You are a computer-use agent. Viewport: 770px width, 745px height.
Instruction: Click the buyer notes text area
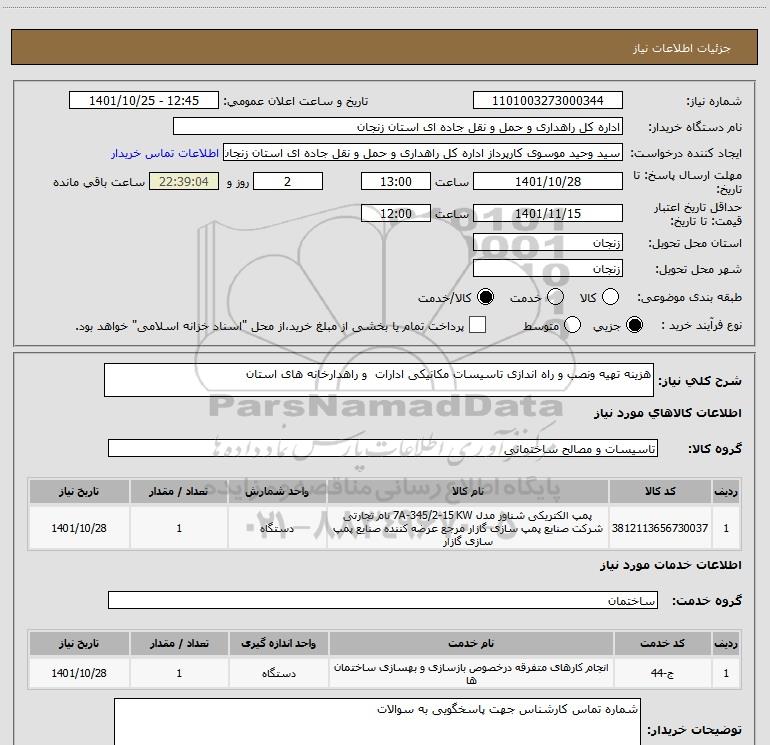[x=377, y=722]
